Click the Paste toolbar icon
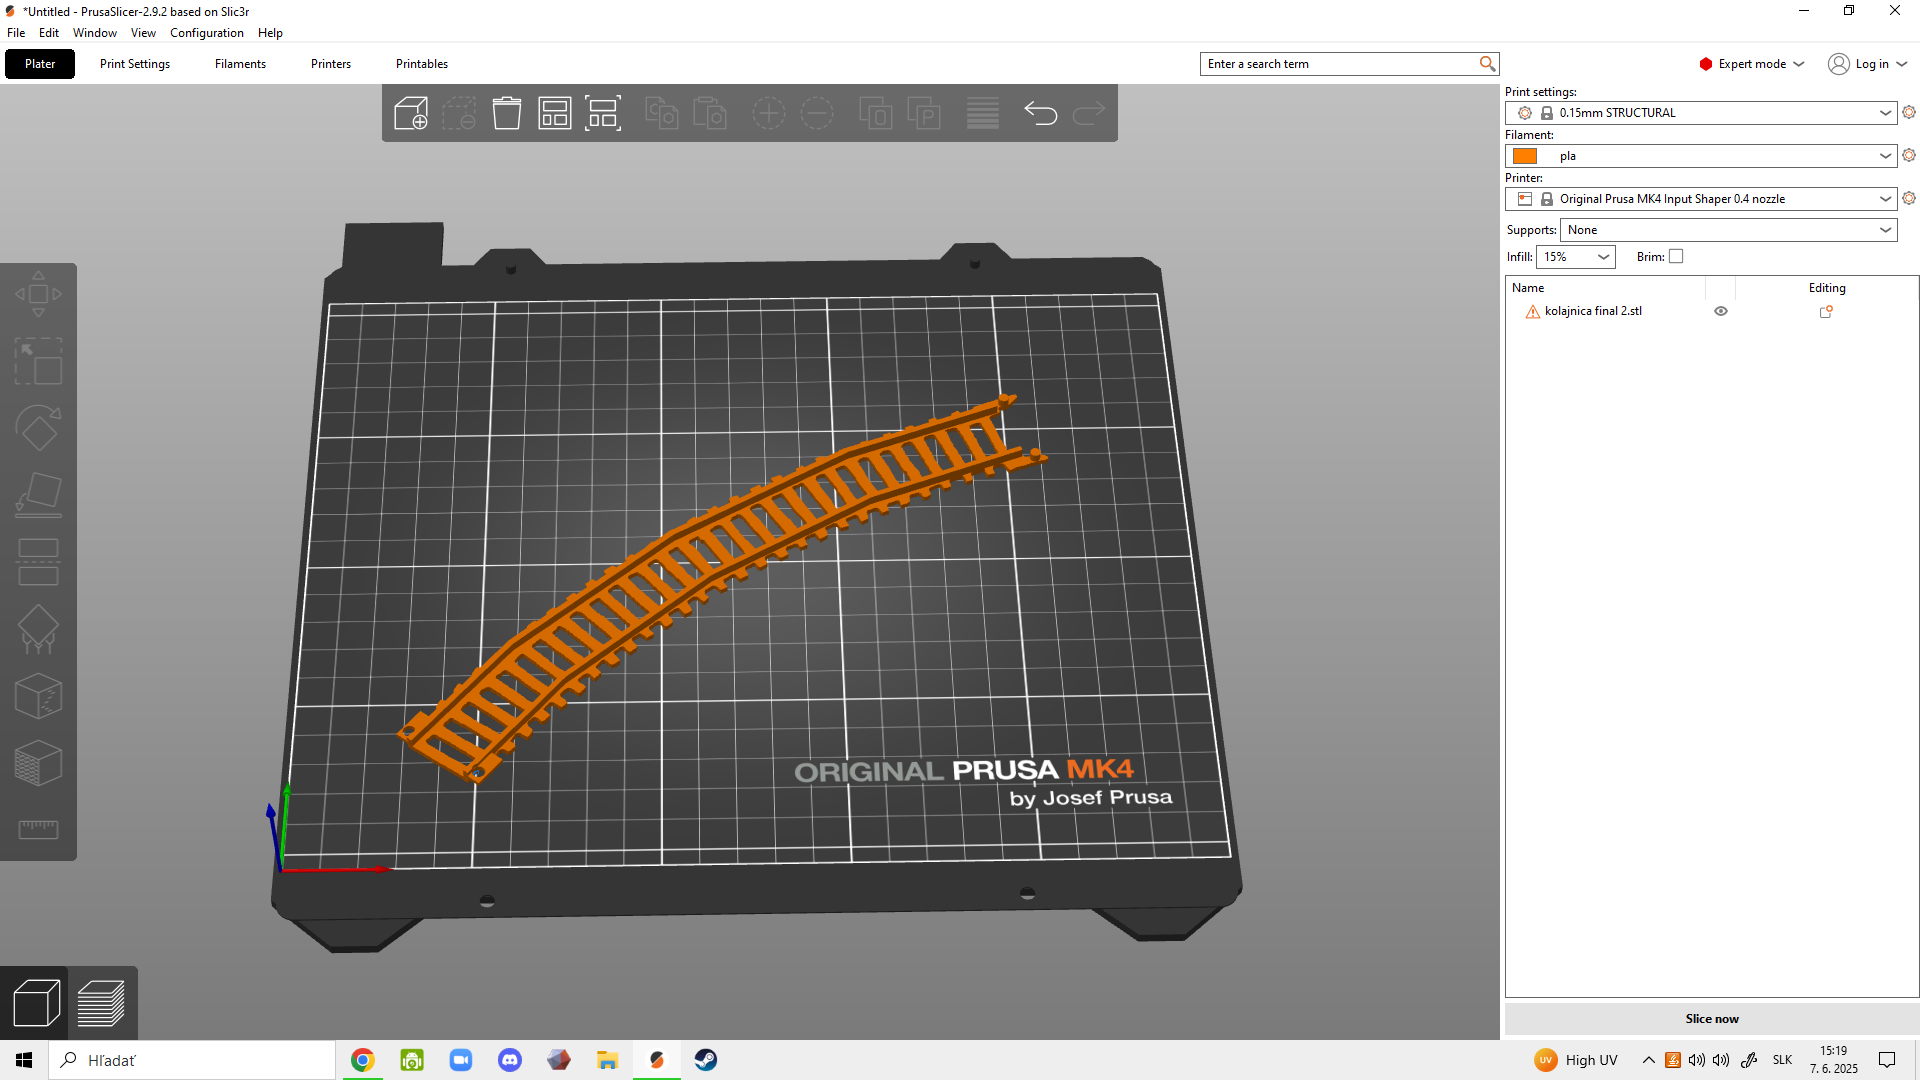 tap(709, 113)
